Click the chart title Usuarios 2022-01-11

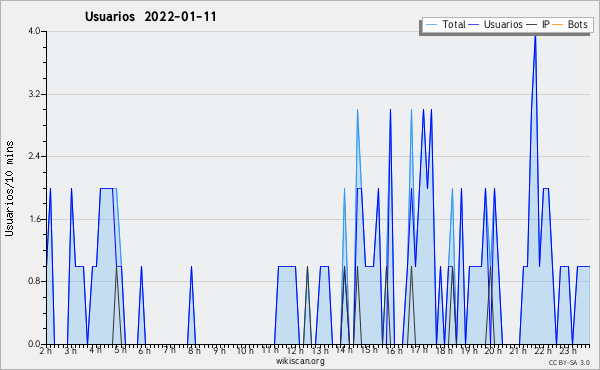point(150,16)
